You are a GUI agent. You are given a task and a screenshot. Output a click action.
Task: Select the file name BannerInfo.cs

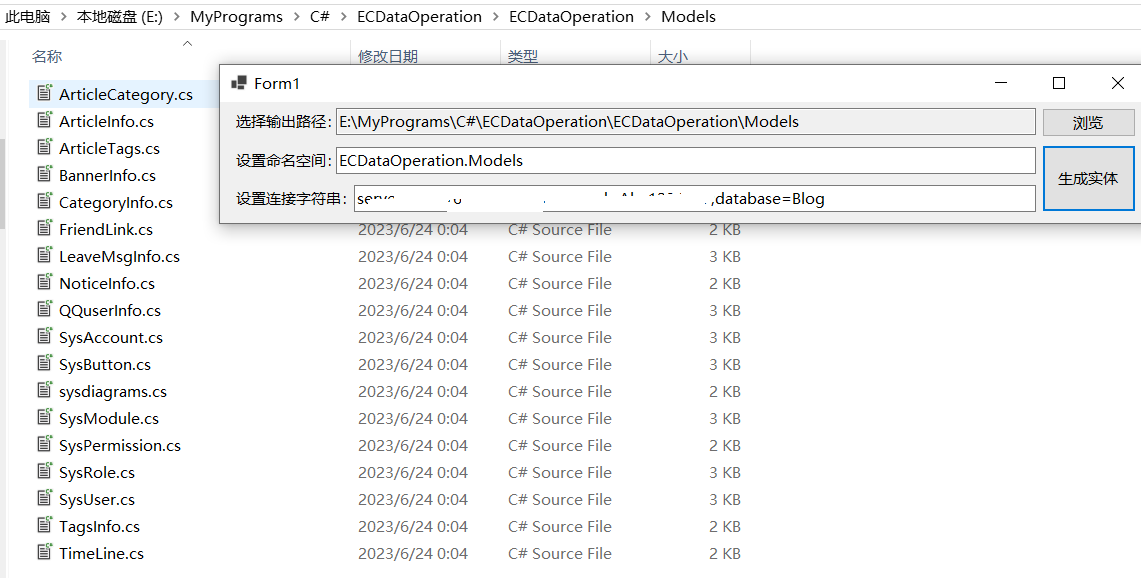click(107, 175)
